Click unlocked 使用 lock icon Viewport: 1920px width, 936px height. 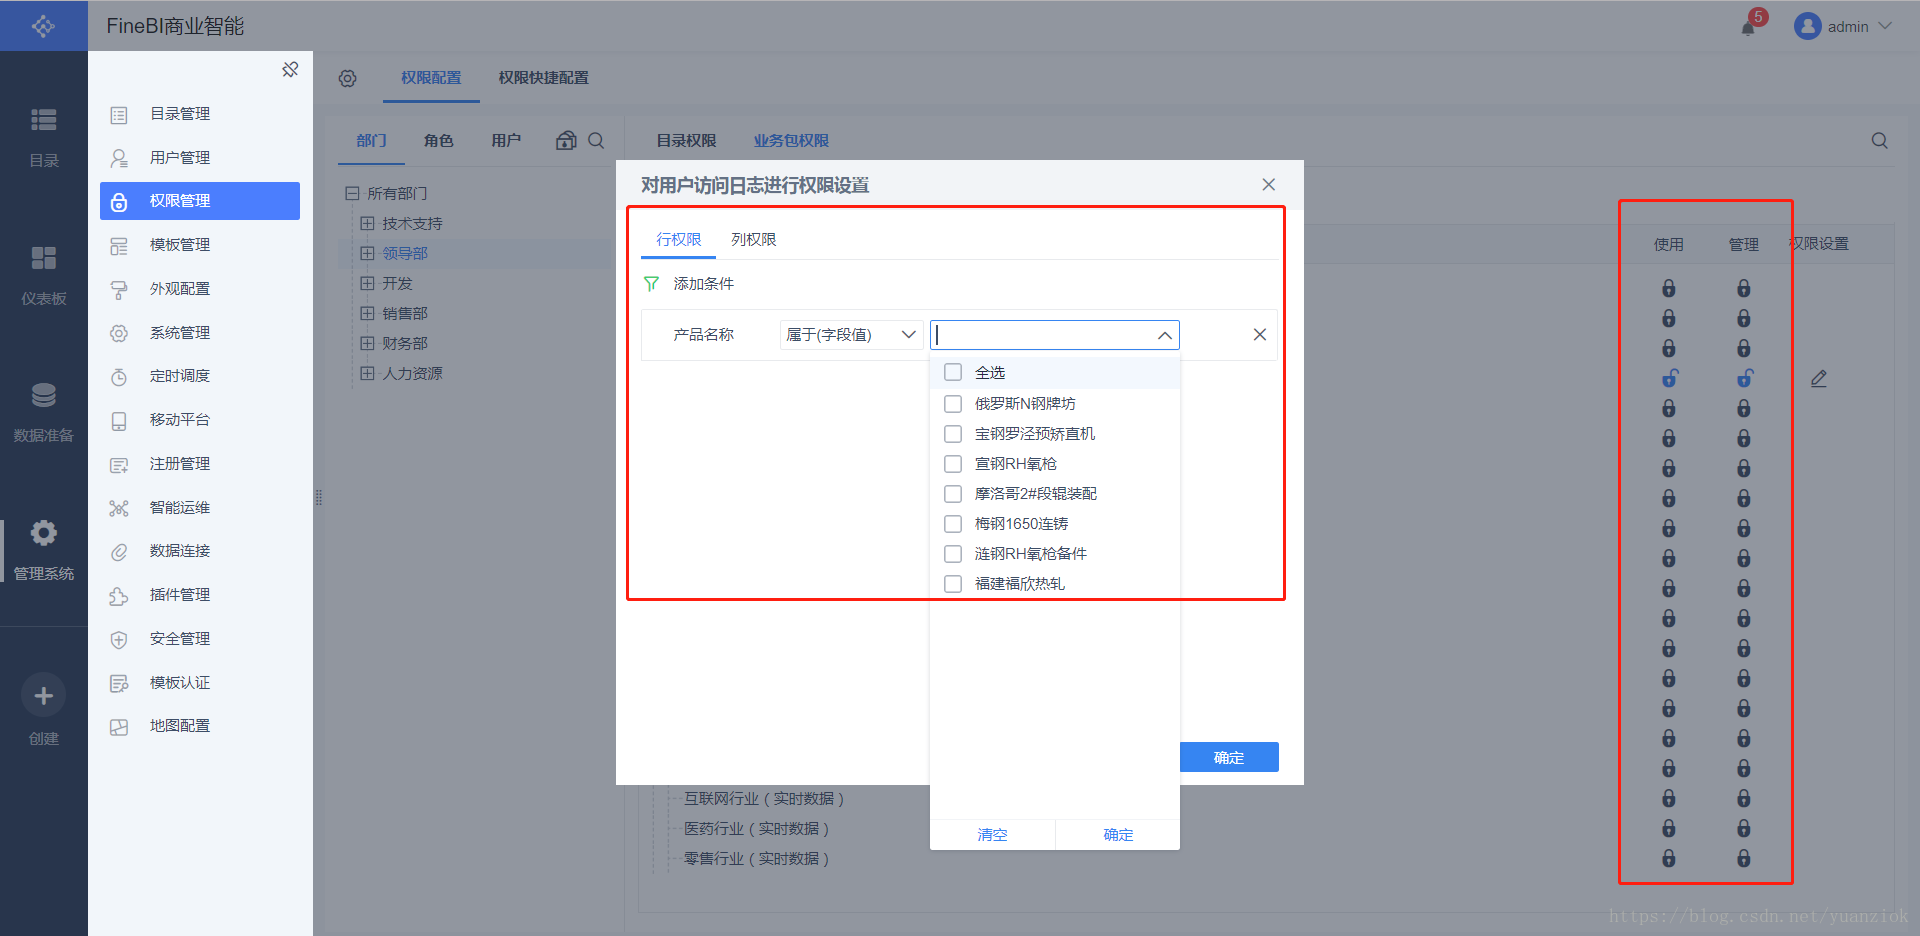coord(1669,378)
